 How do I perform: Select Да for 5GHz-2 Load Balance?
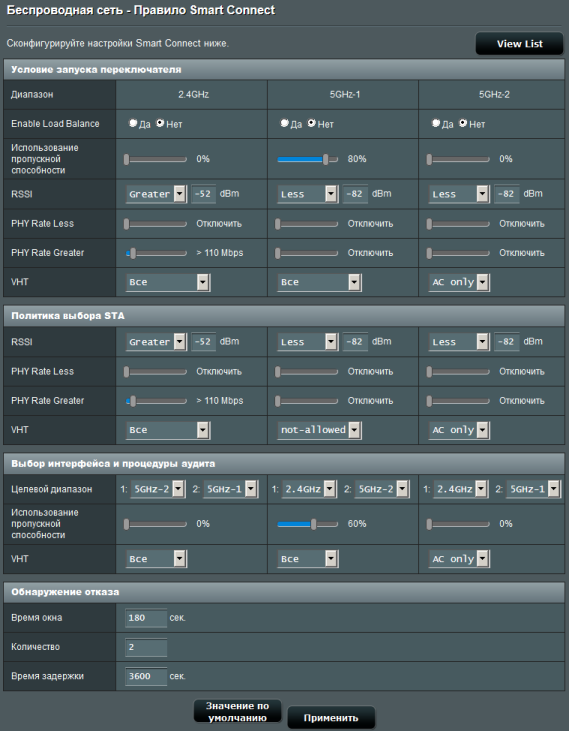436,123
